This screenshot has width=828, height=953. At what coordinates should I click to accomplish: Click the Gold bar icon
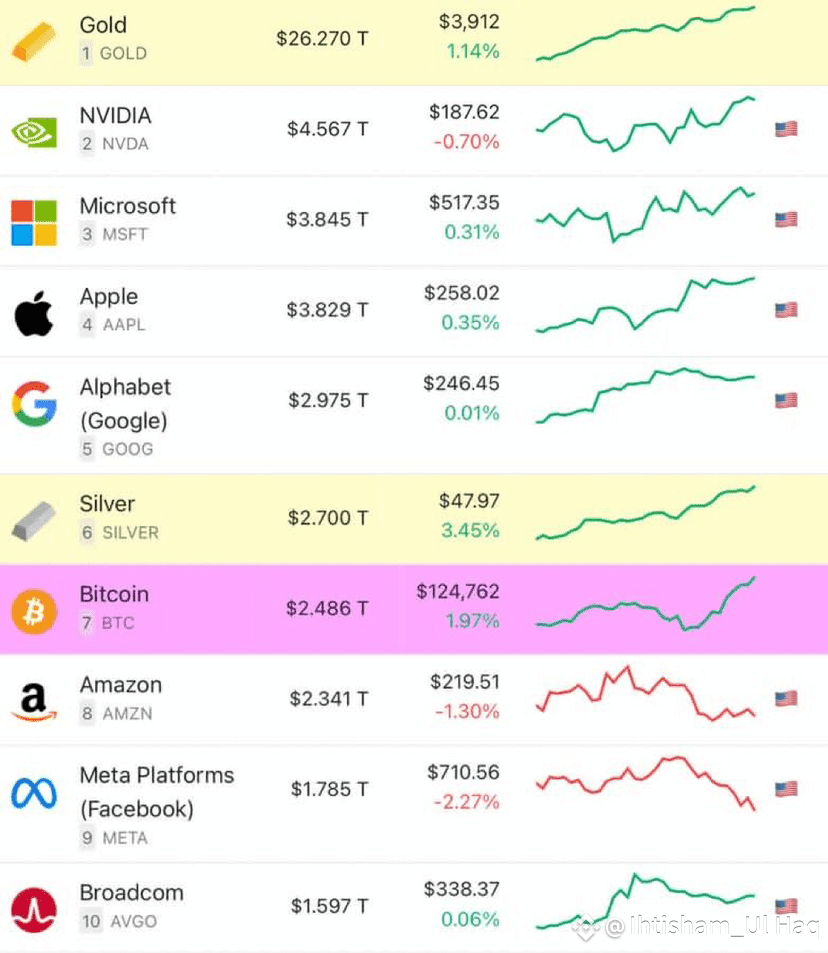pyautogui.click(x=34, y=39)
